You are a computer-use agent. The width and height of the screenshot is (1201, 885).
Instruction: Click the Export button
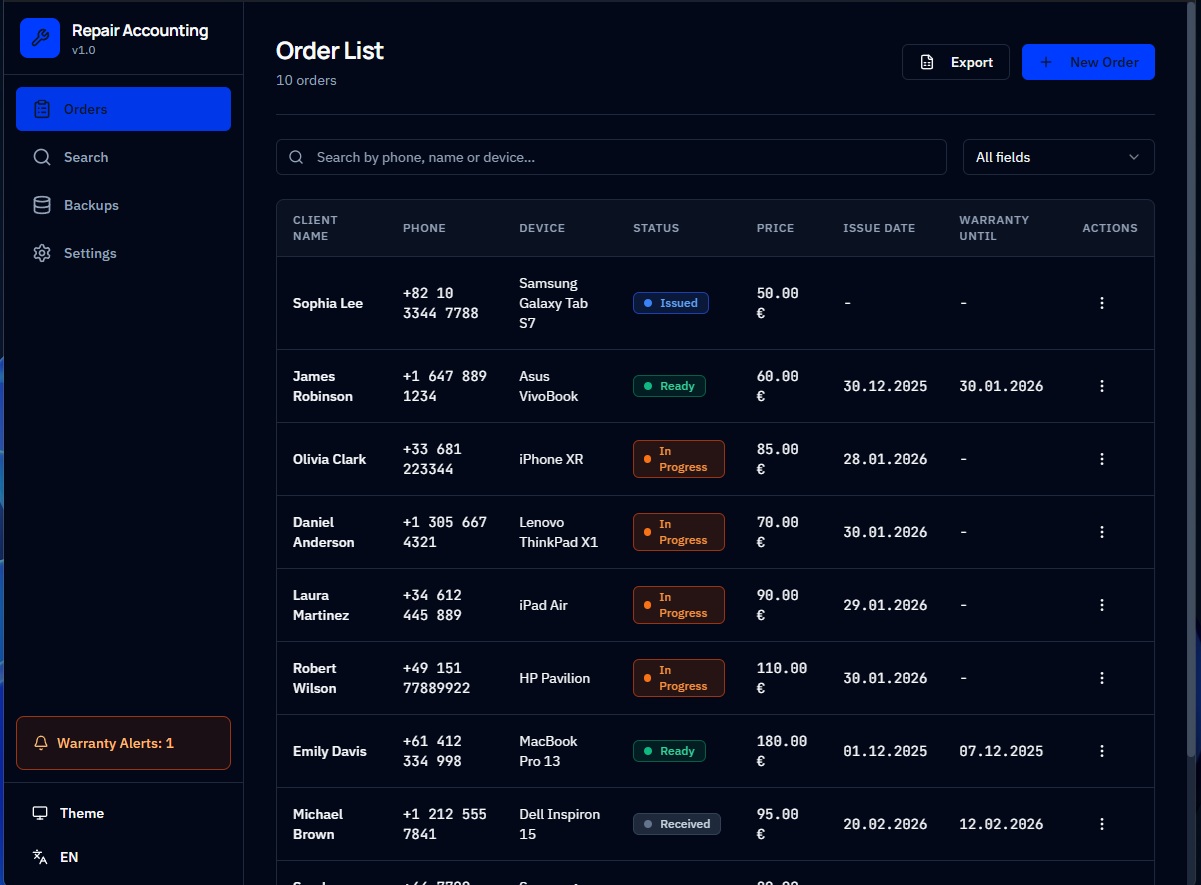955,61
